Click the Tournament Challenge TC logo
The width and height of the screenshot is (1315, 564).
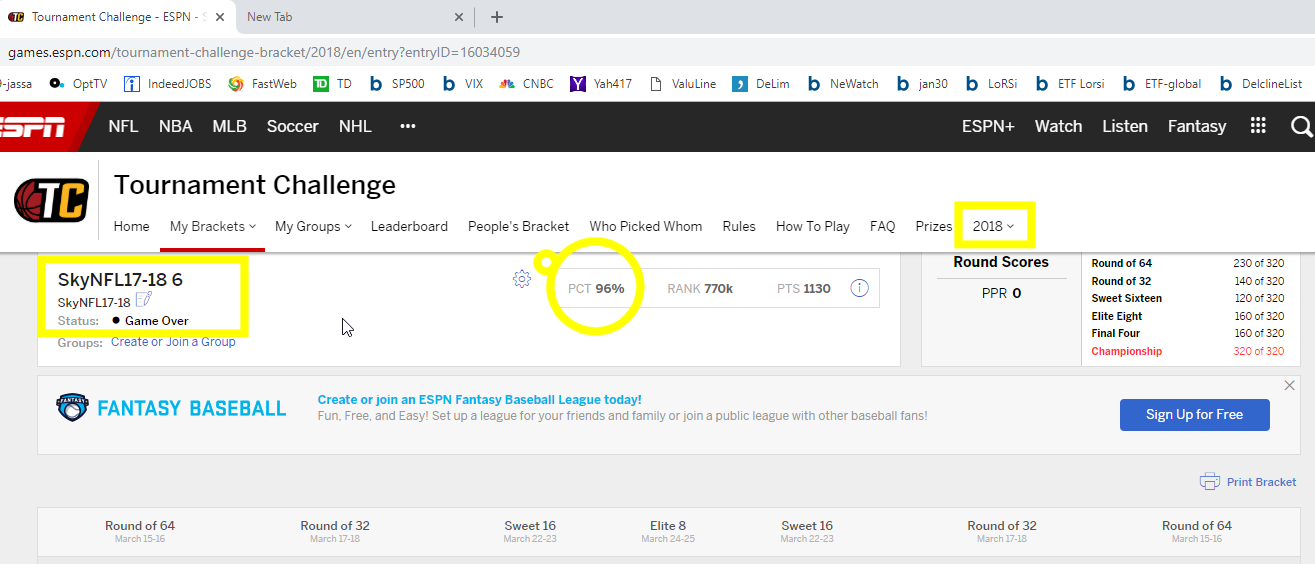(51, 200)
